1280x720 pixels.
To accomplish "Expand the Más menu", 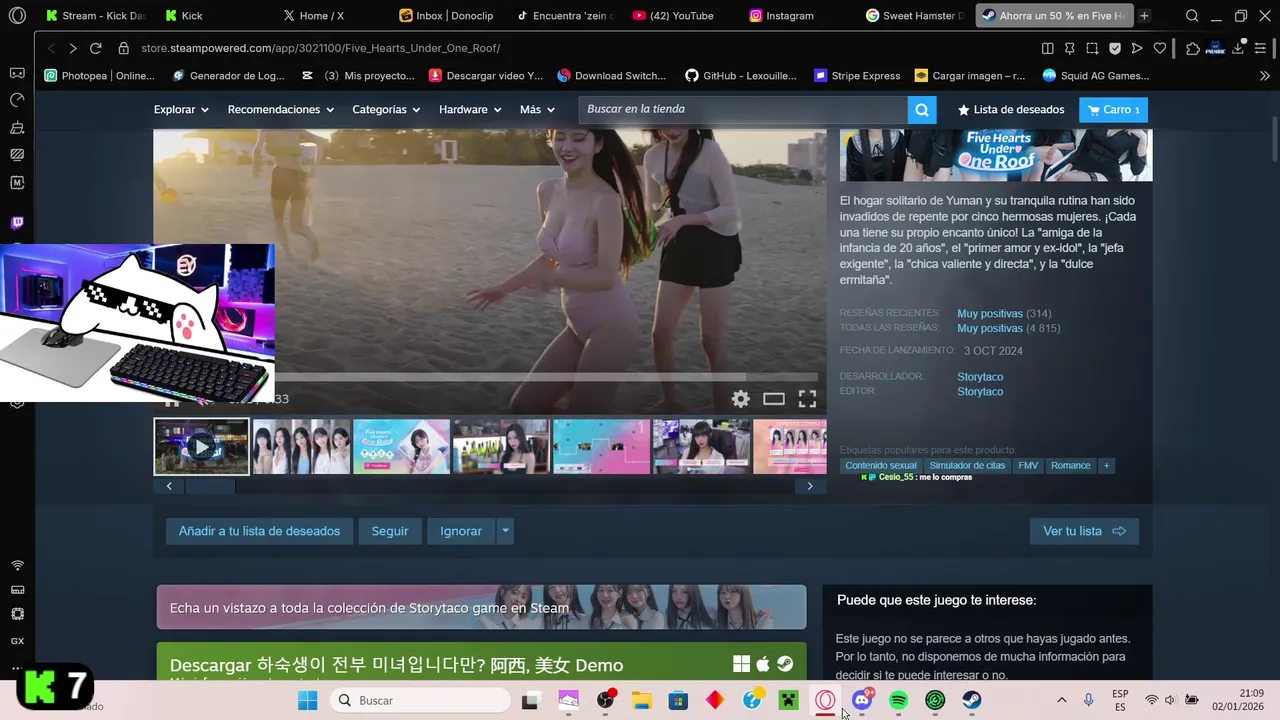I will [x=537, y=110].
